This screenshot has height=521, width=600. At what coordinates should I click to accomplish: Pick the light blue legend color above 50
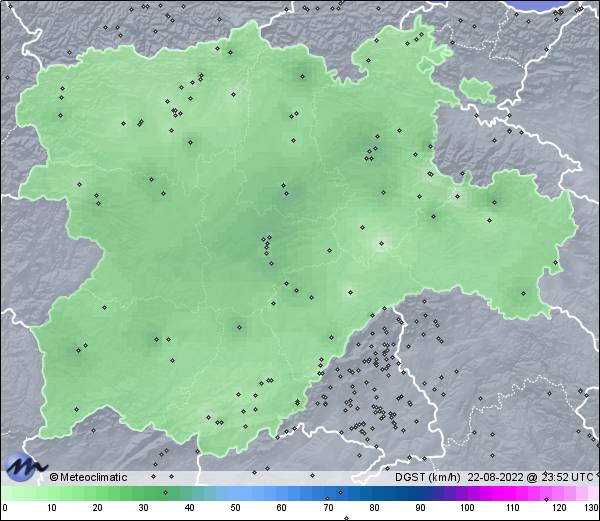235,494
